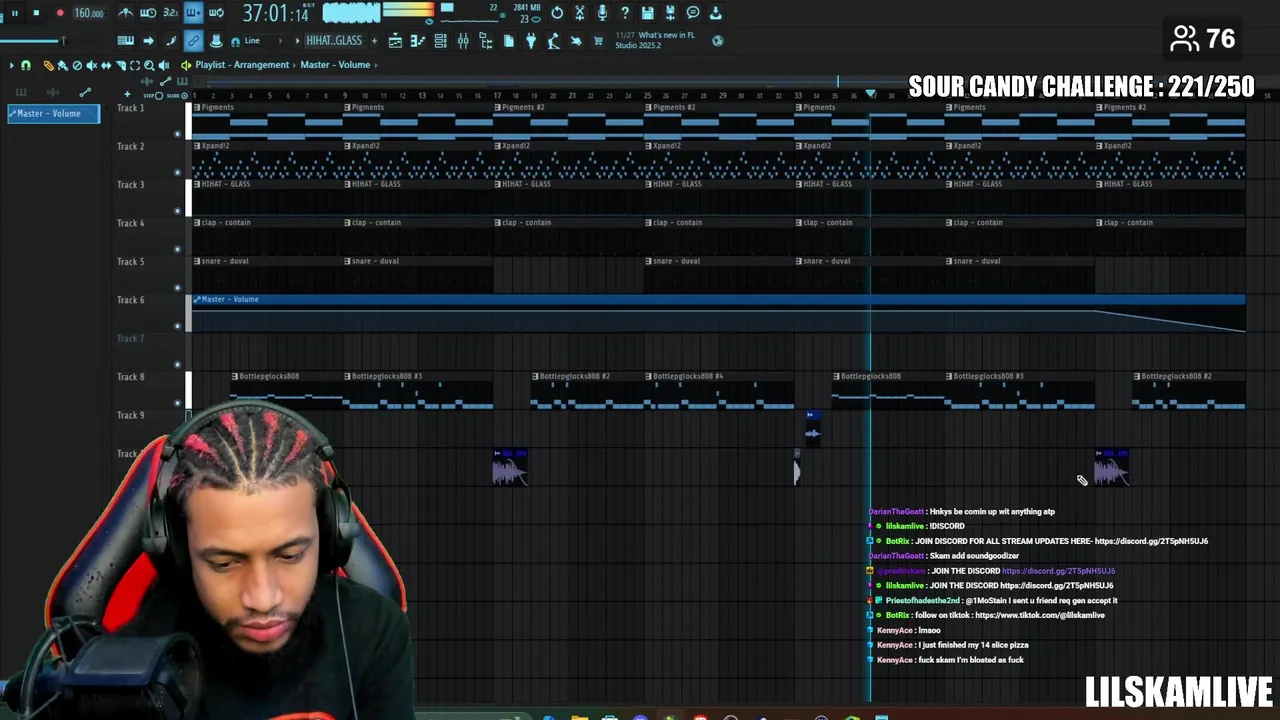Click the export download arrow icon

(716, 13)
